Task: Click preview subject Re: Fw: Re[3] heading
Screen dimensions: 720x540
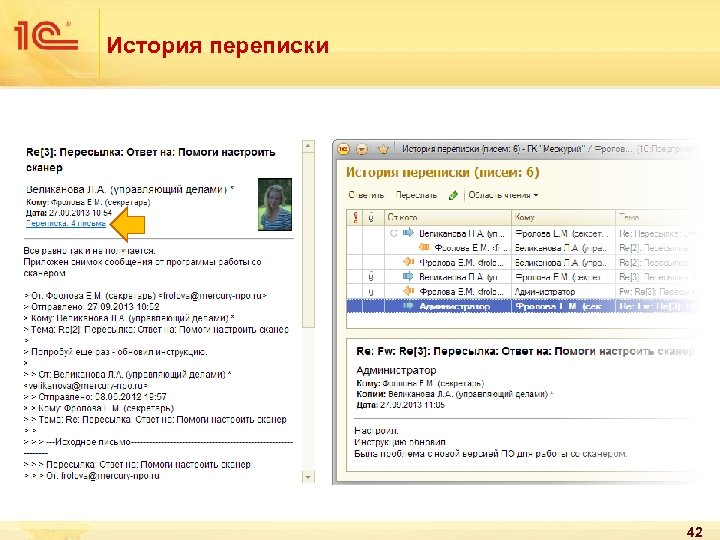Action: [x=524, y=351]
